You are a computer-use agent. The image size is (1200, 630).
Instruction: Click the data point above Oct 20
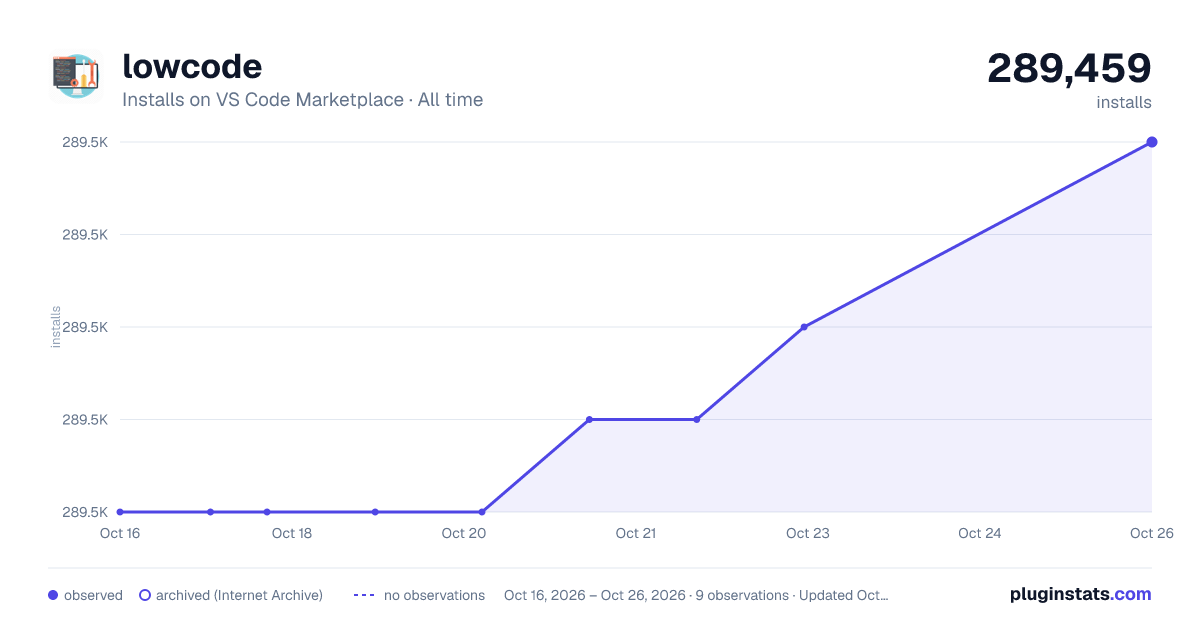482,512
